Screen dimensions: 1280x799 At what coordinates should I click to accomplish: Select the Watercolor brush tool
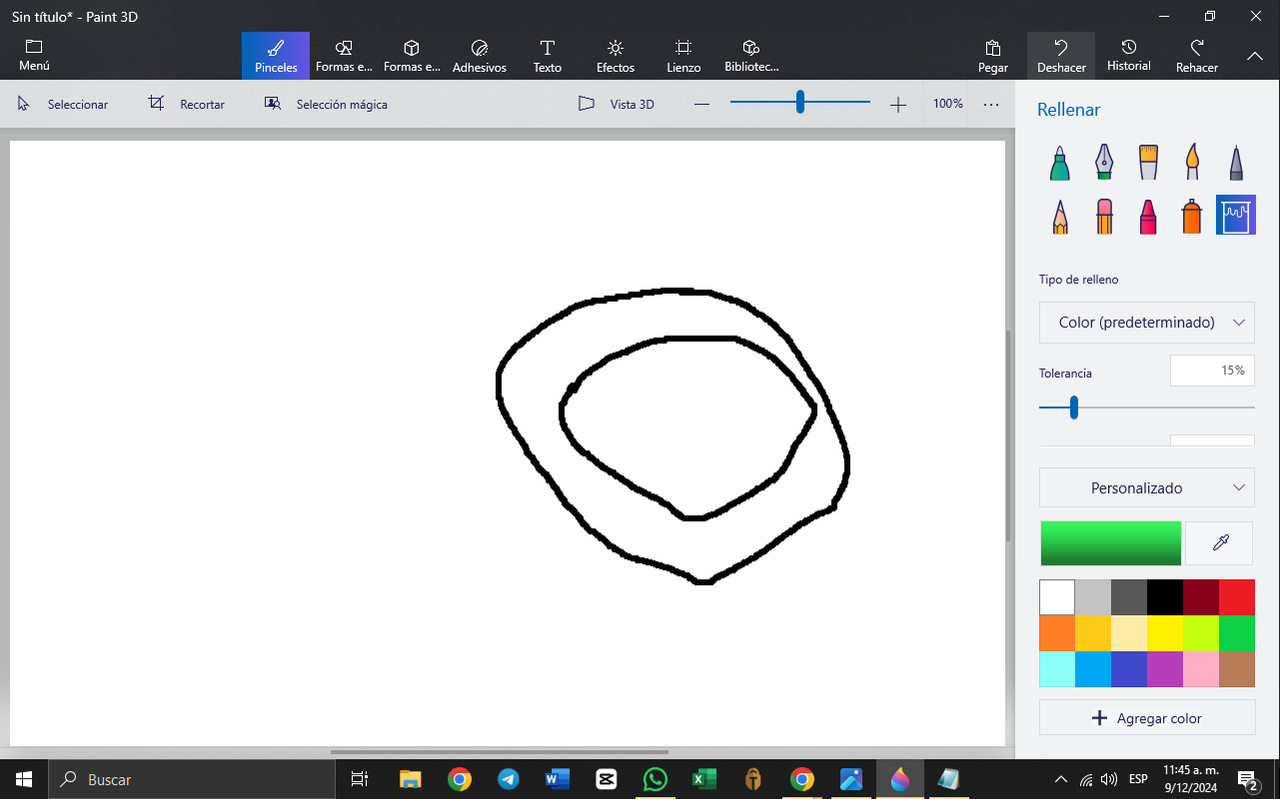(1192, 162)
